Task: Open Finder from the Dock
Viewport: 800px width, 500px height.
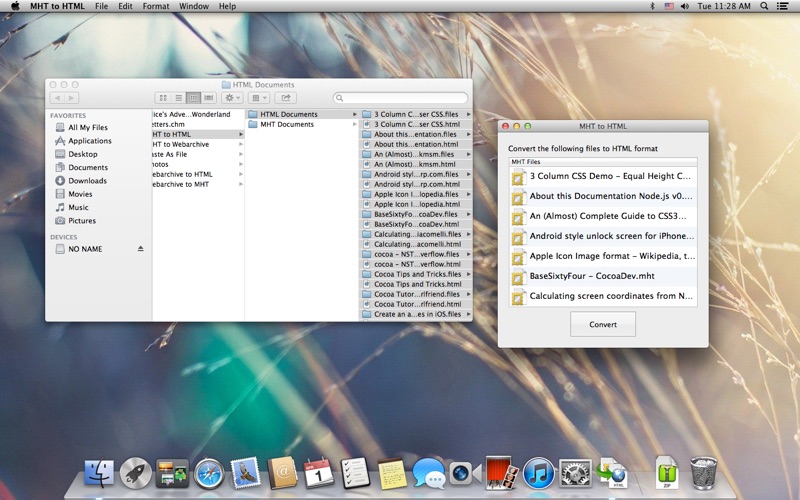Action: click(99, 473)
